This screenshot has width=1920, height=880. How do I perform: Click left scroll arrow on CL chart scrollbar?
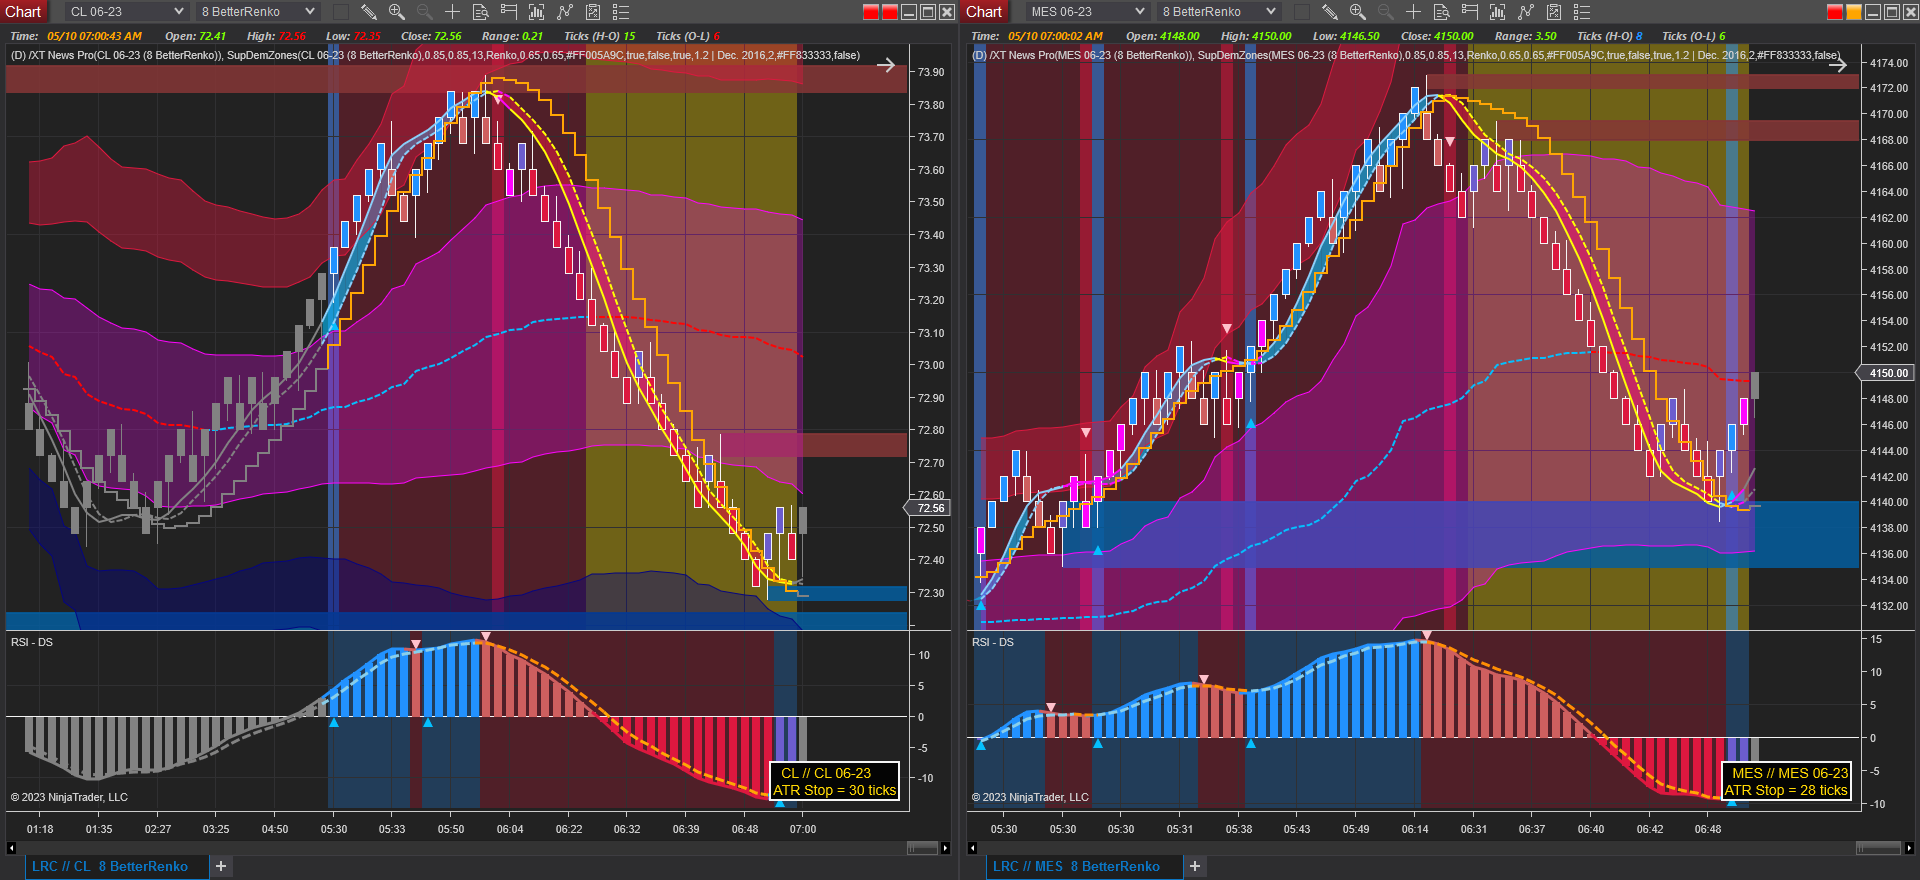pos(11,848)
